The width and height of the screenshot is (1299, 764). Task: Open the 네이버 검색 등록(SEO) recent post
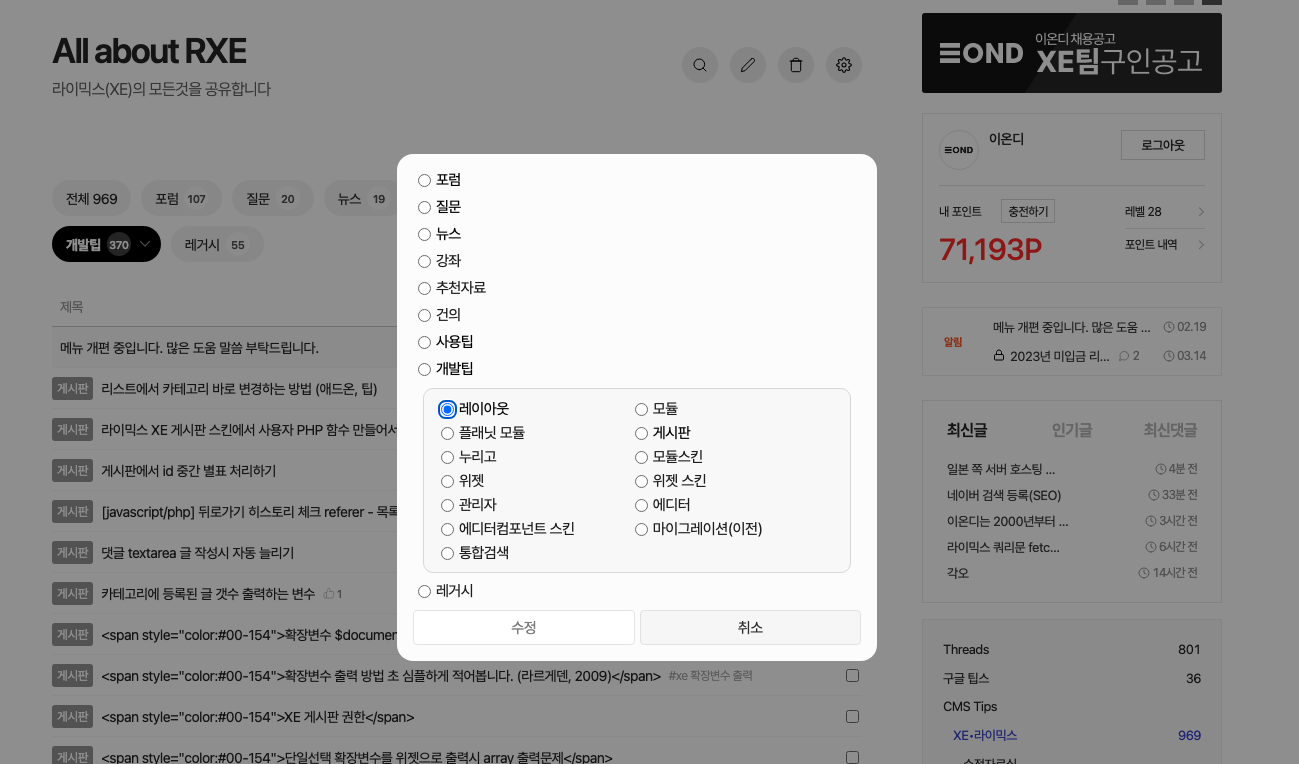tap(1004, 495)
